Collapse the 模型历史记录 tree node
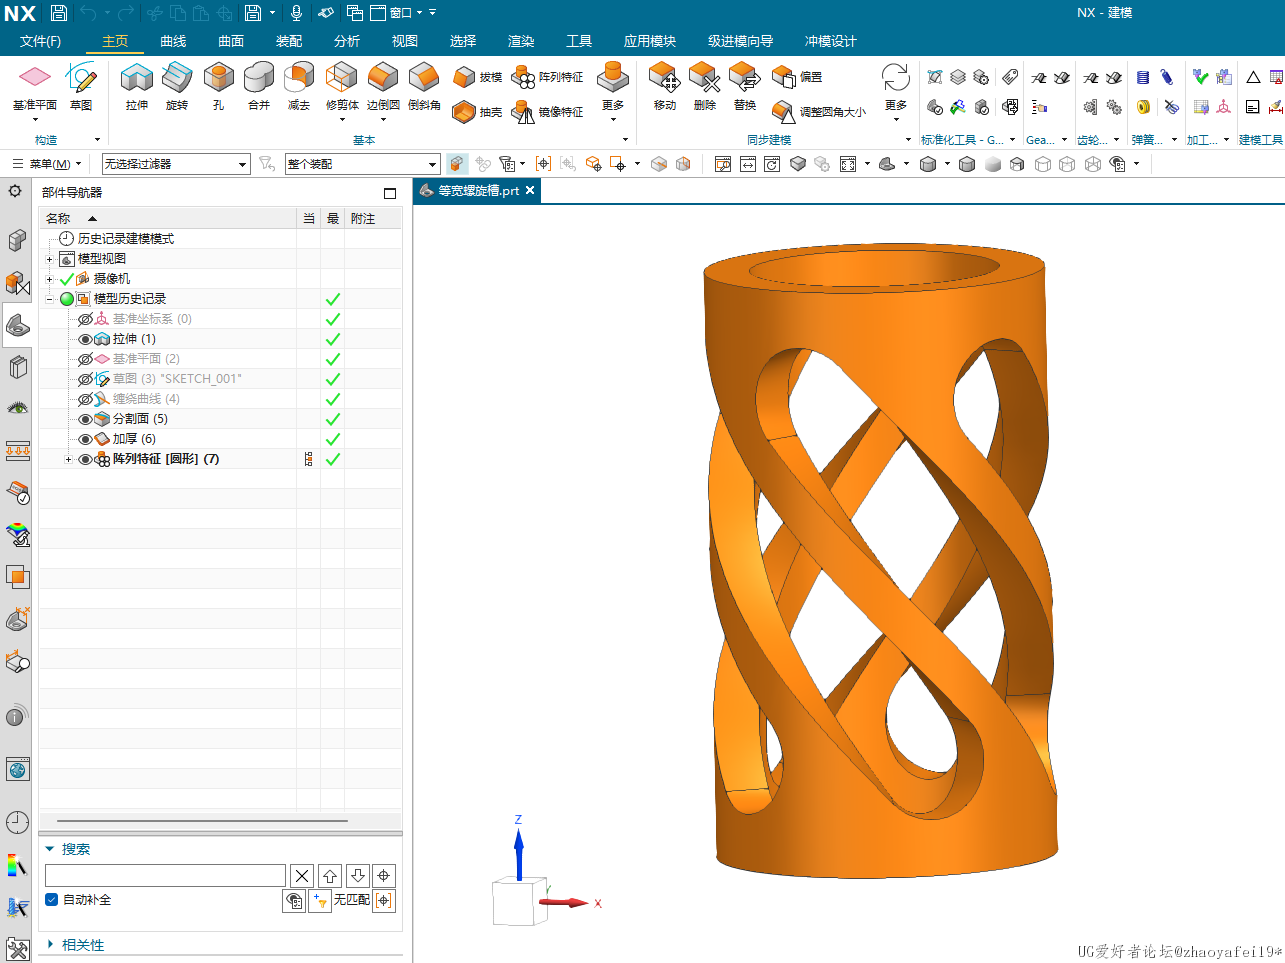Image resolution: width=1285 pixels, height=963 pixels. 49,299
